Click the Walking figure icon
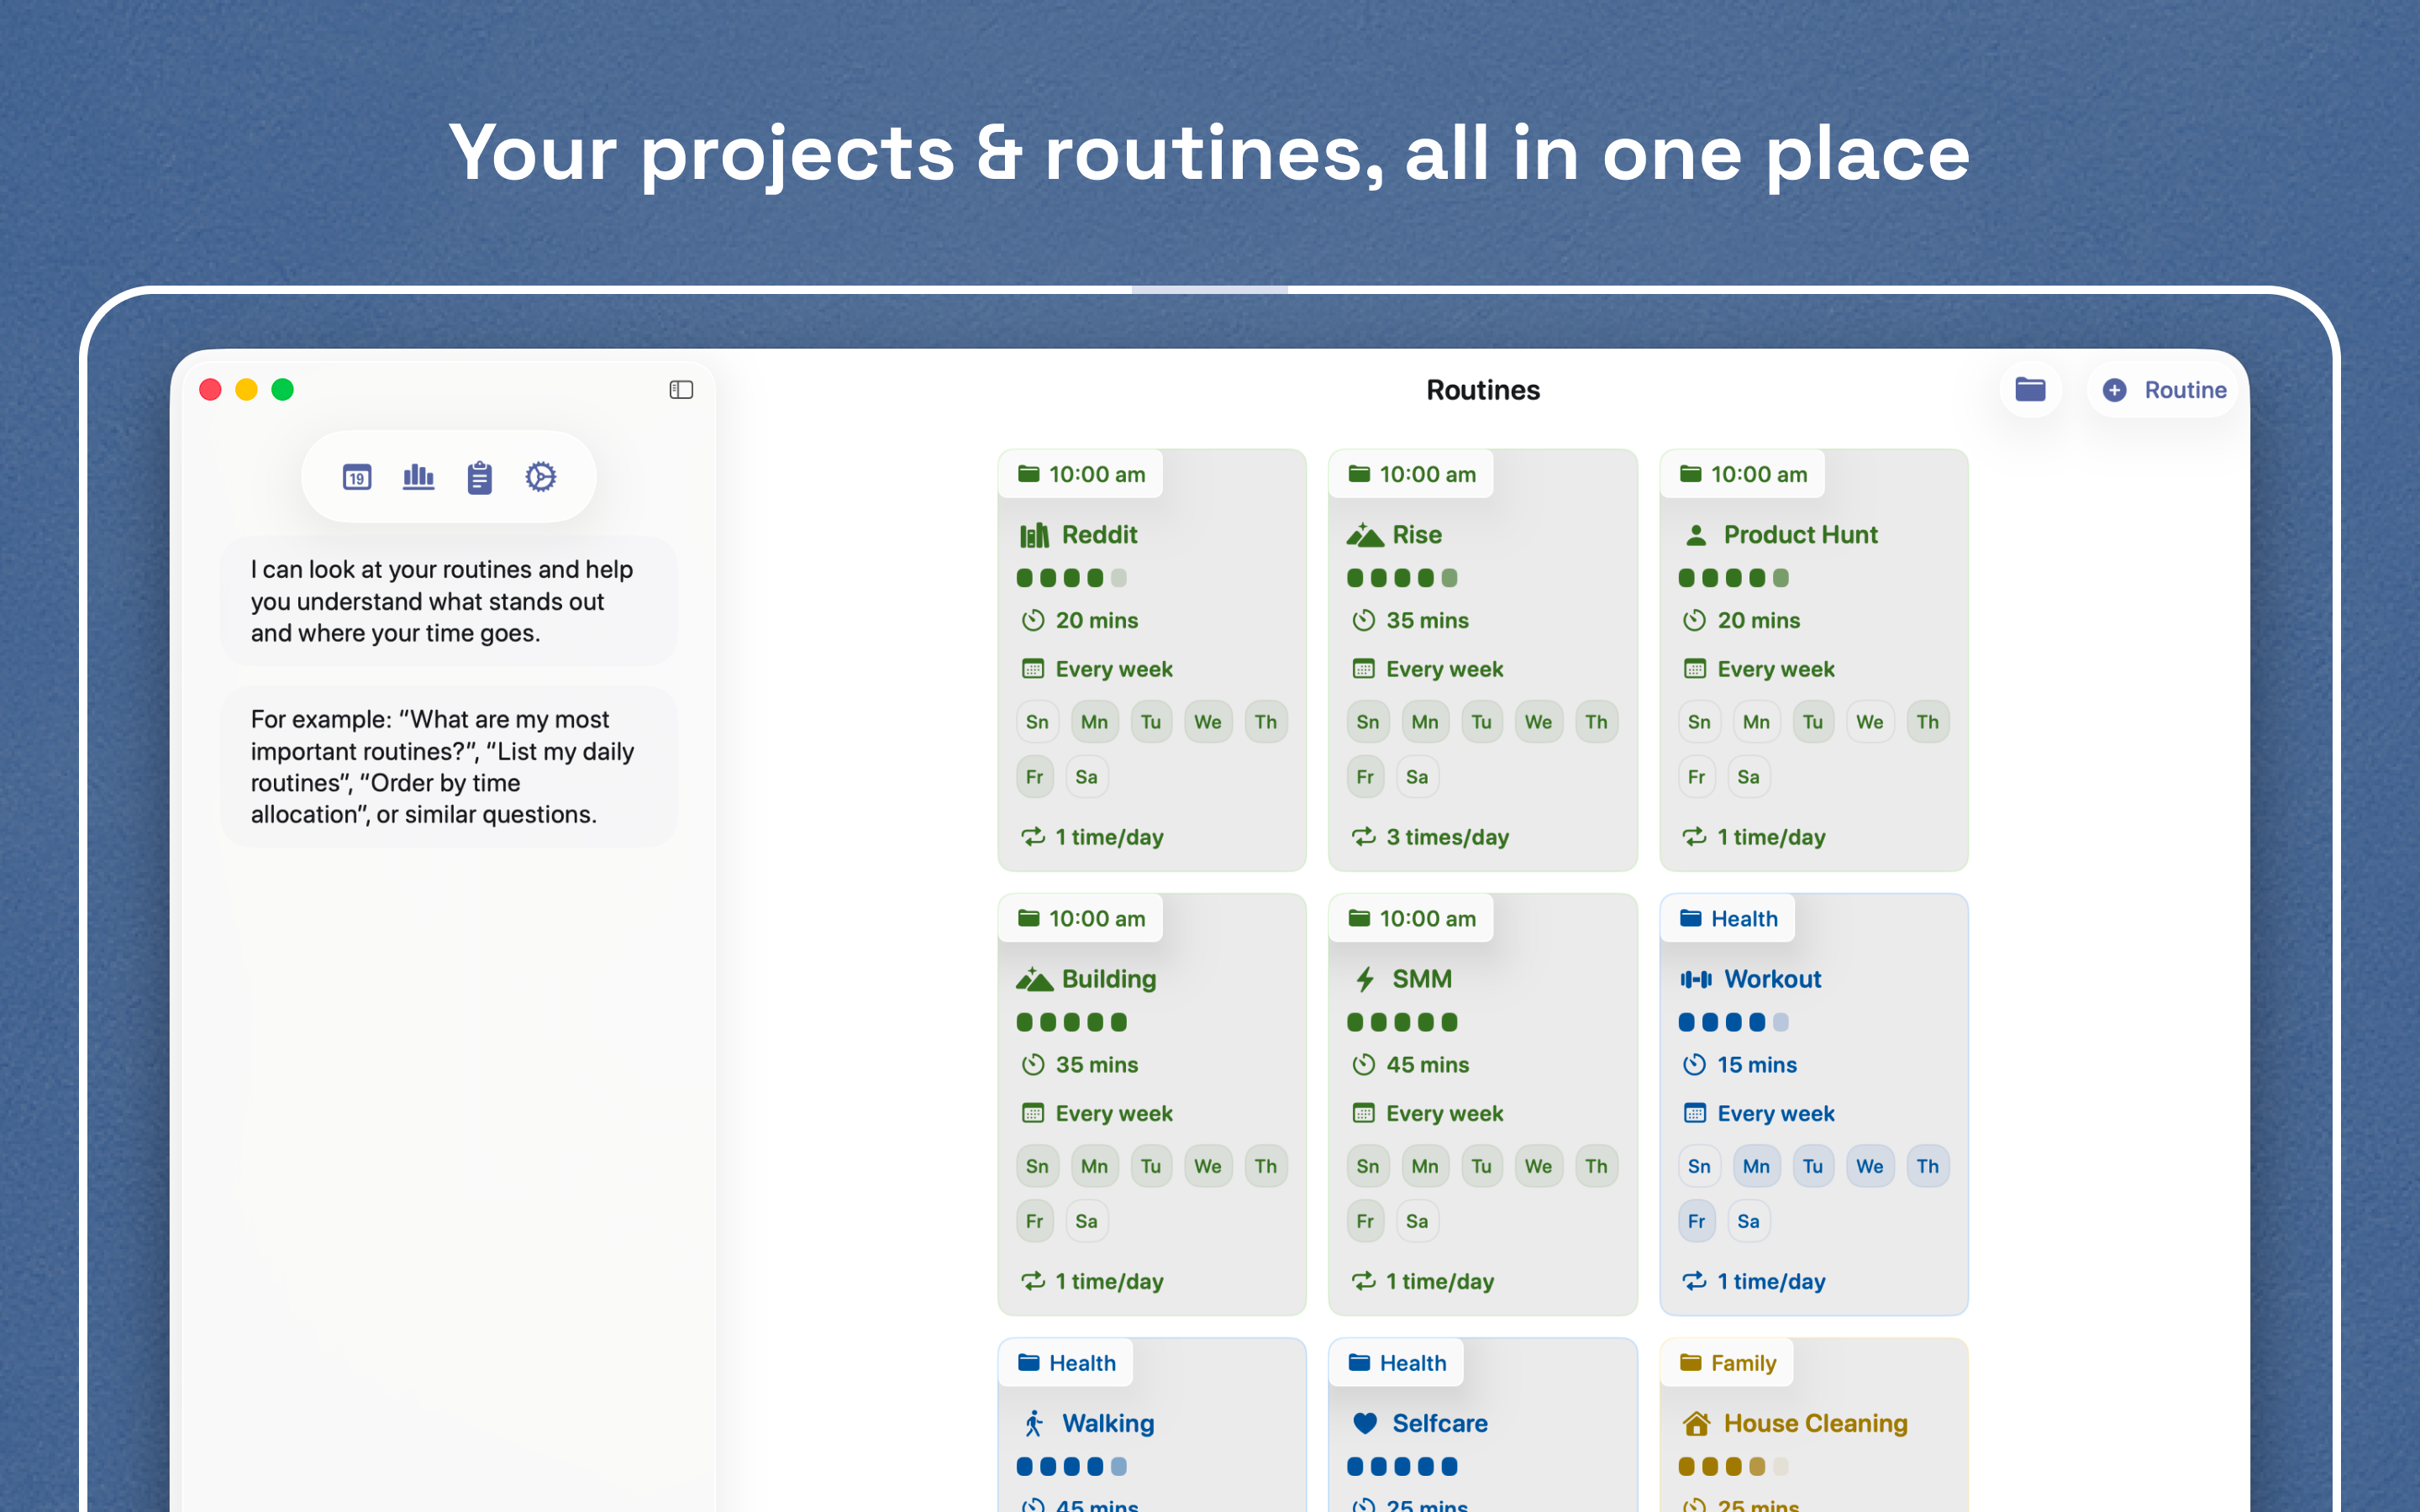Viewport: 2420px width, 1512px height. tap(1034, 1423)
